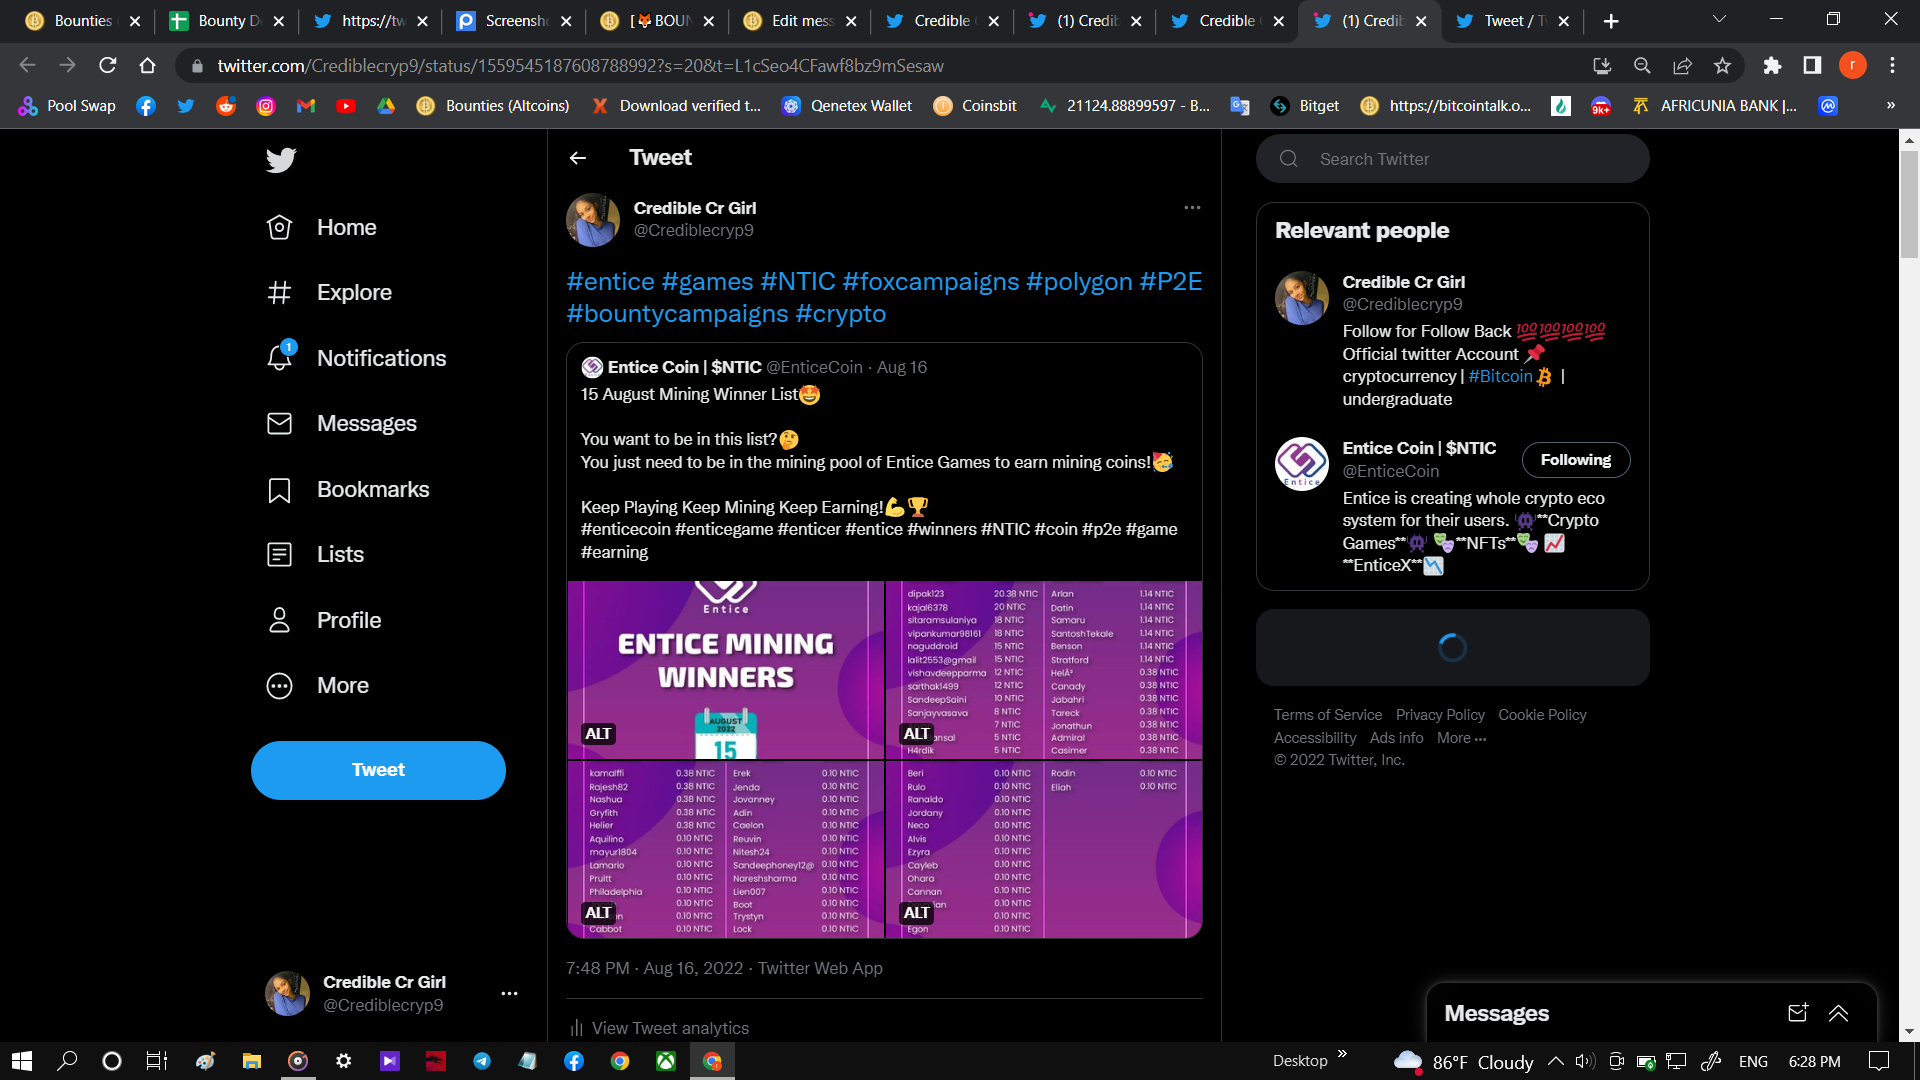Switch to the Edit mess tab
Image resolution: width=1920 pixels, height=1080 pixels.
tap(800, 21)
